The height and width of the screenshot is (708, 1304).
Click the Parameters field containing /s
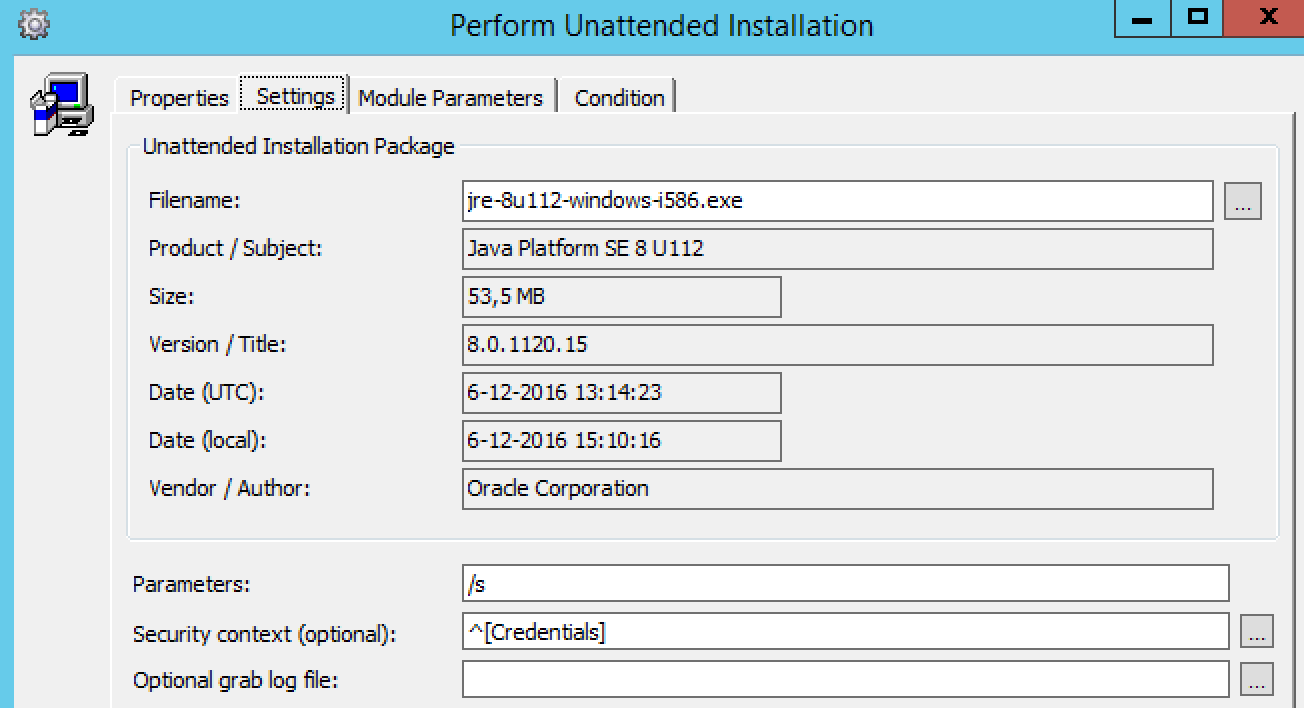pyautogui.click(x=845, y=584)
